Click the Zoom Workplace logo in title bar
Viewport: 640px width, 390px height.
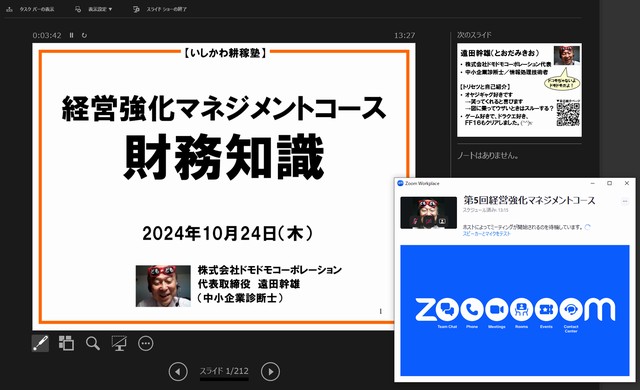tap(400, 183)
